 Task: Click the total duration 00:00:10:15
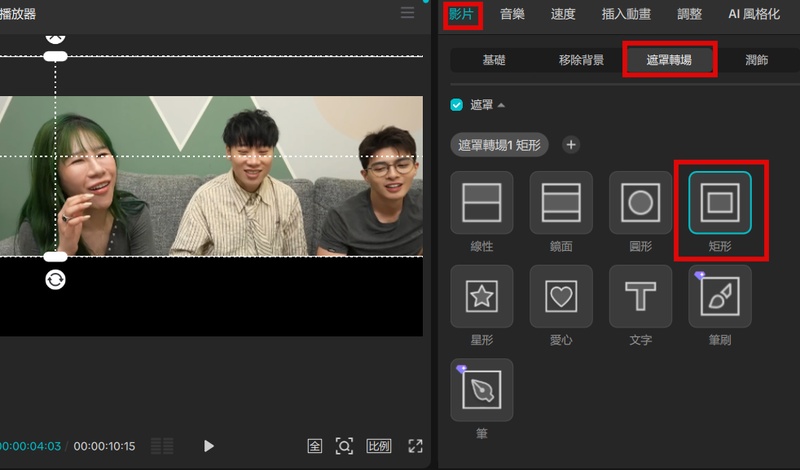coord(104,446)
